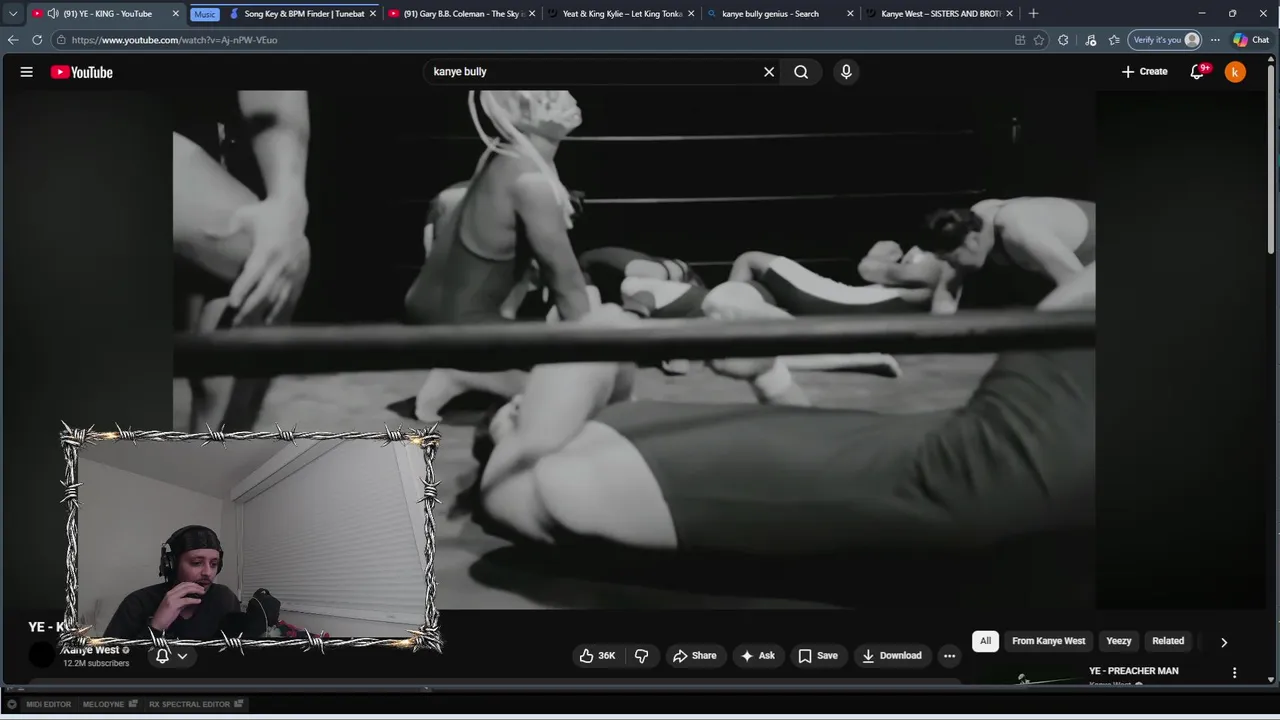Open the YE - PREACHER MAN video
Image resolution: width=1280 pixels, height=720 pixels.
point(1133,671)
